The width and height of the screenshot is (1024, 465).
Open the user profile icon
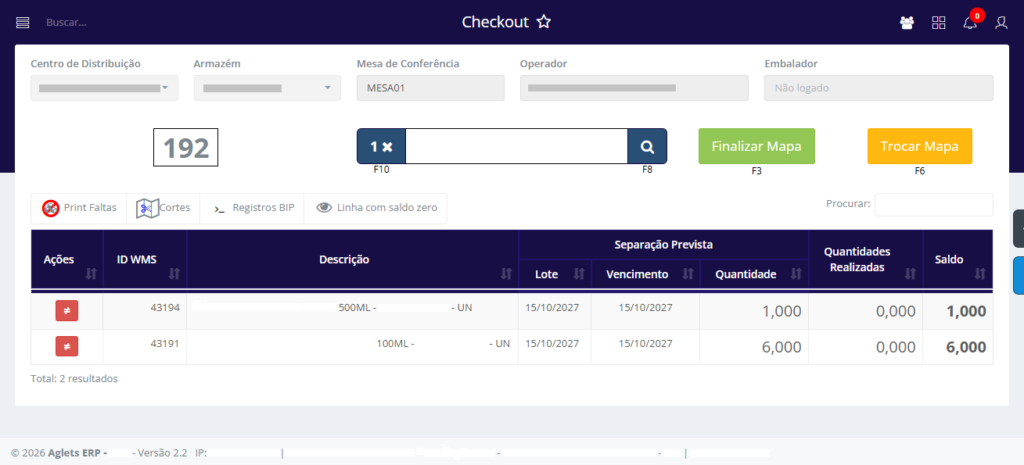[x=1001, y=23]
